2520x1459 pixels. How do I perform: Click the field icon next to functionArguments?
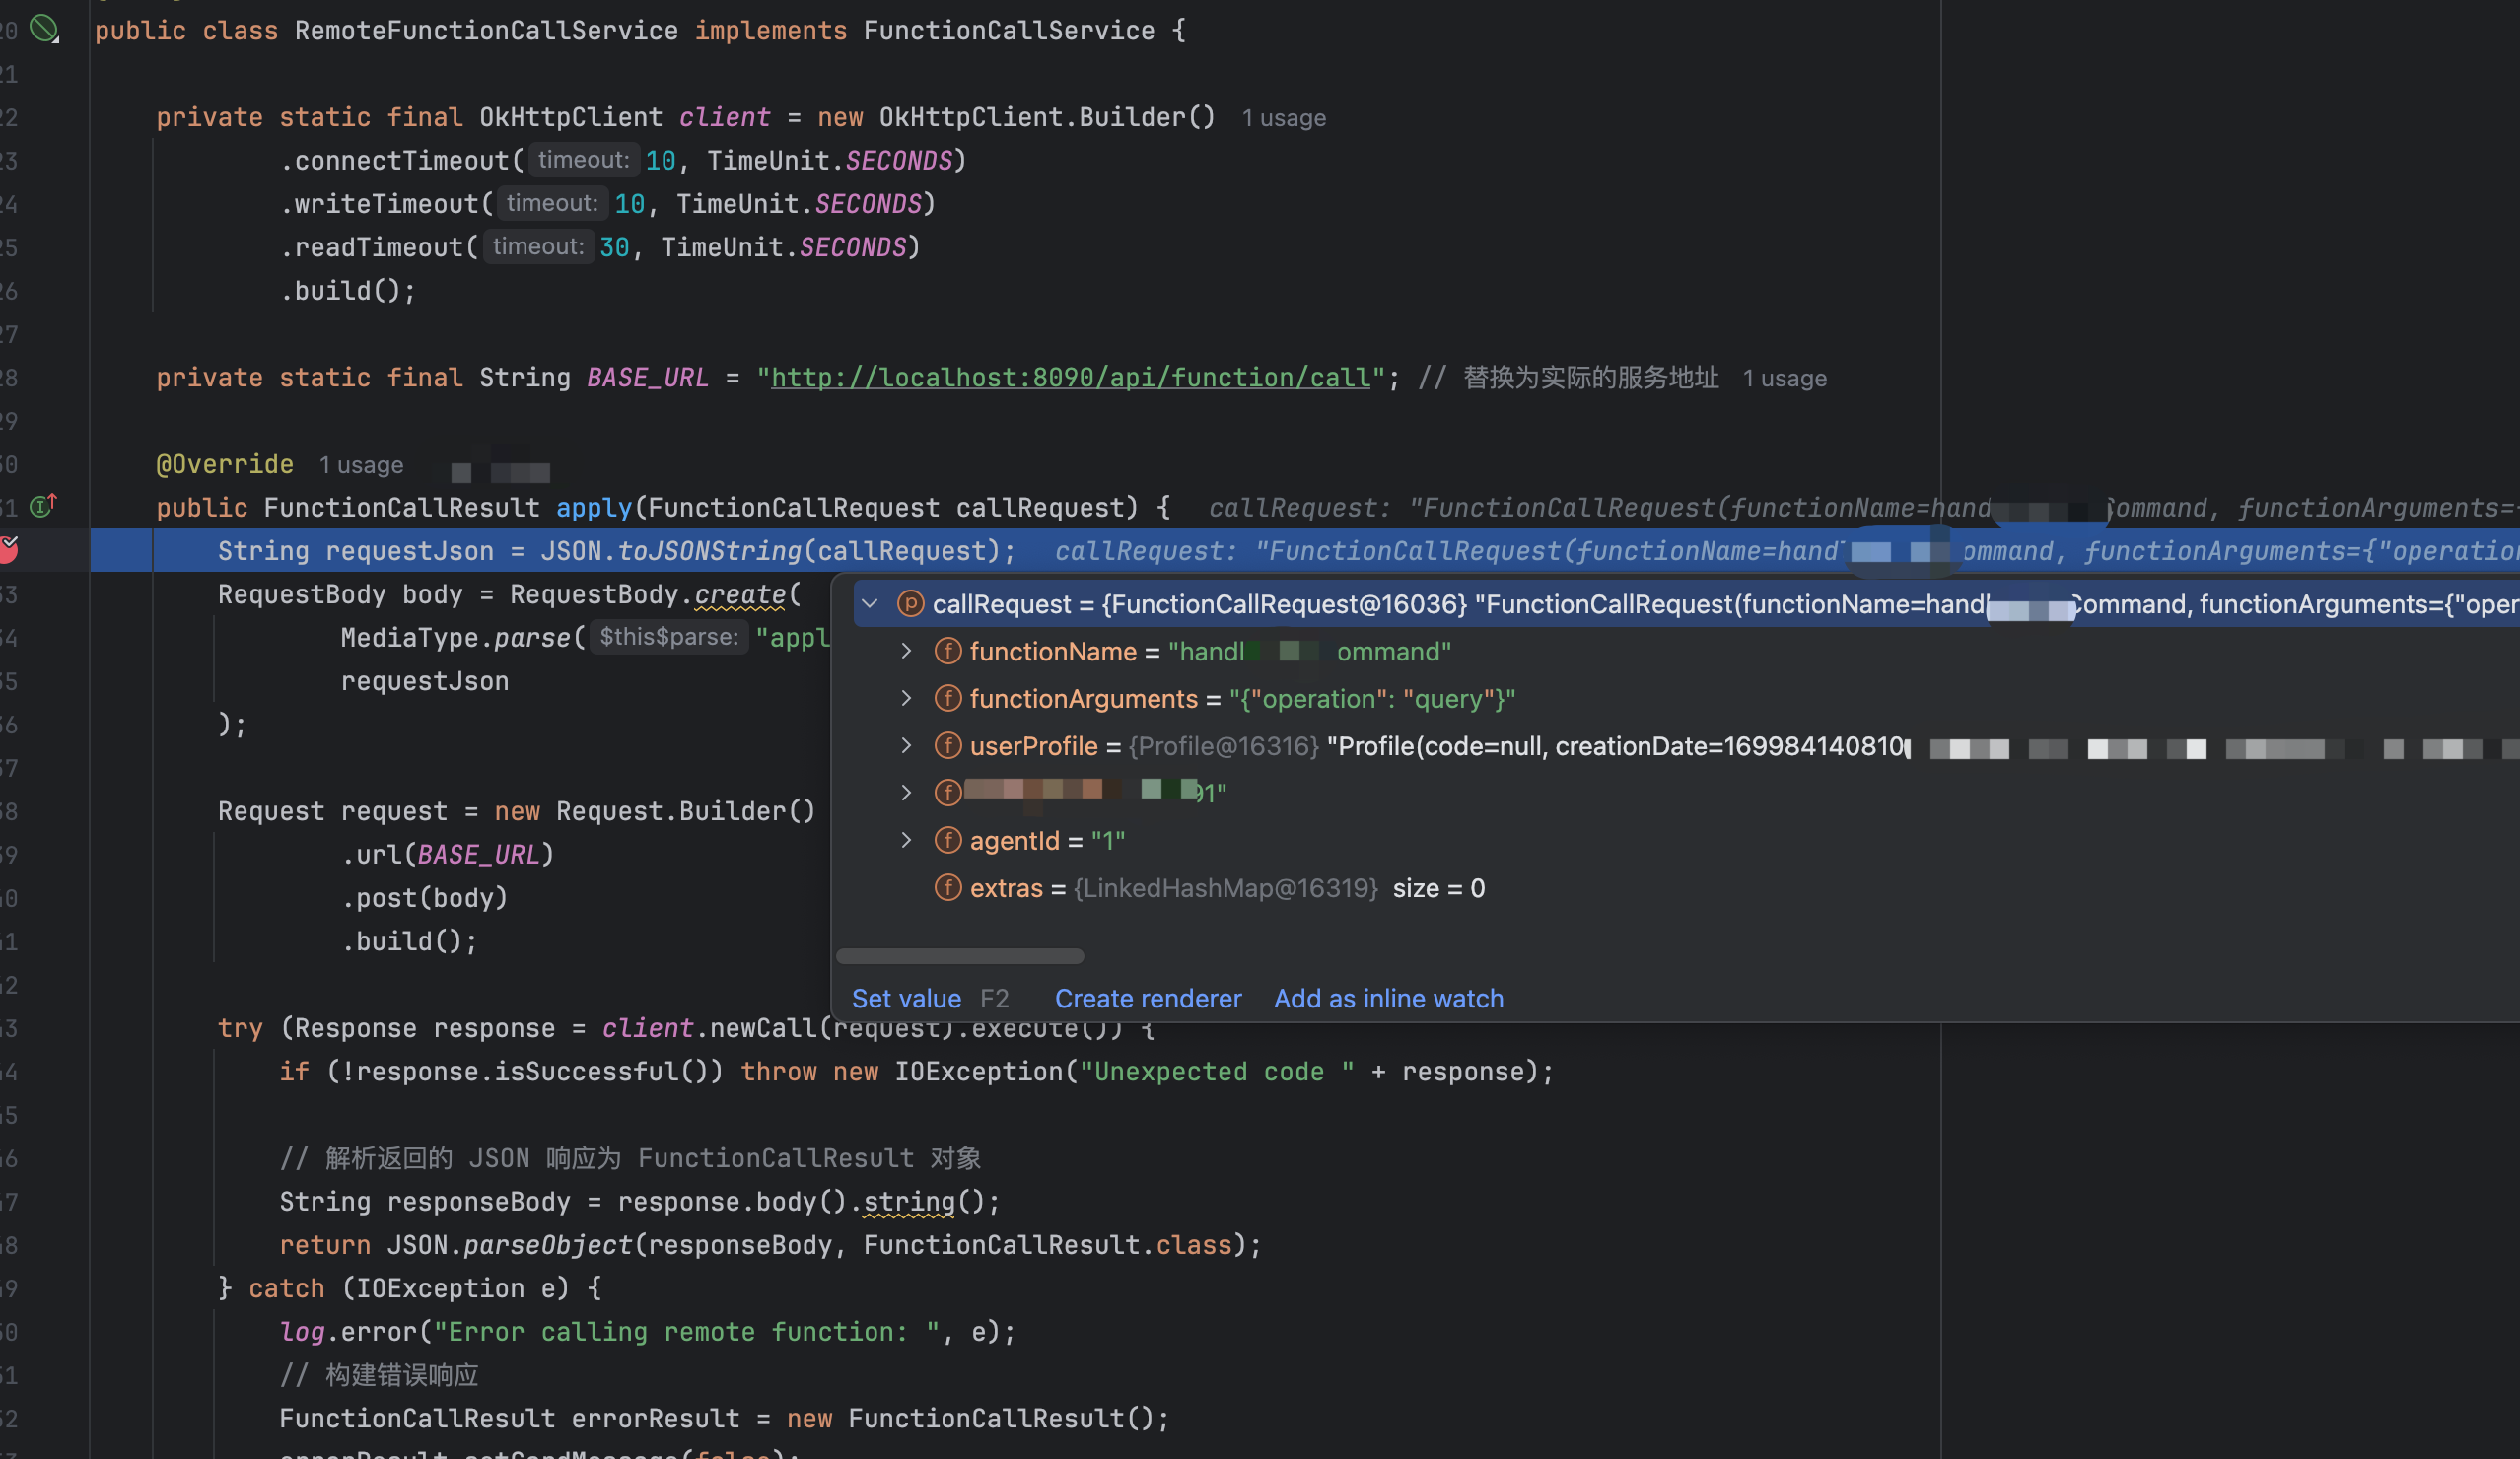(x=947, y=698)
